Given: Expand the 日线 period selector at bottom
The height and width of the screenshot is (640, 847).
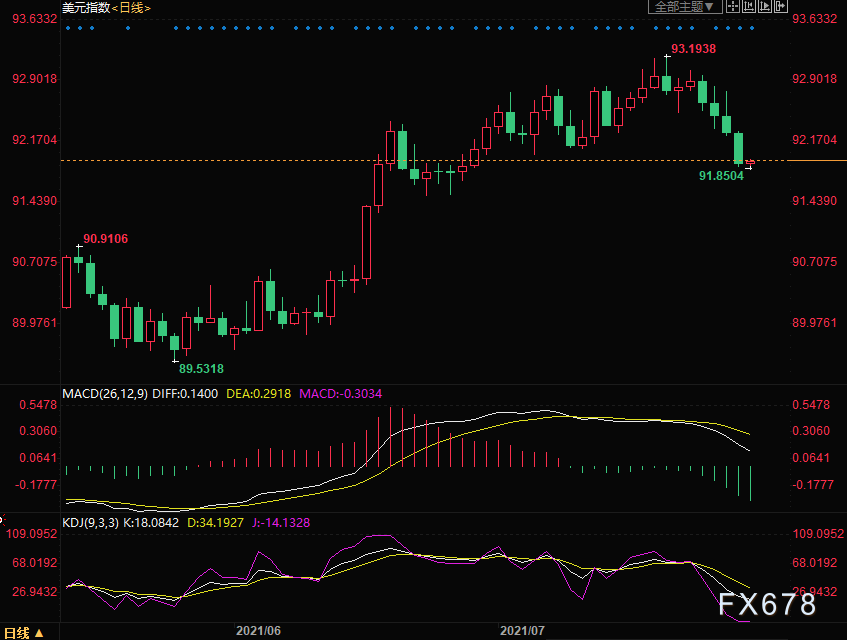Looking at the screenshot, I should 24,632.
